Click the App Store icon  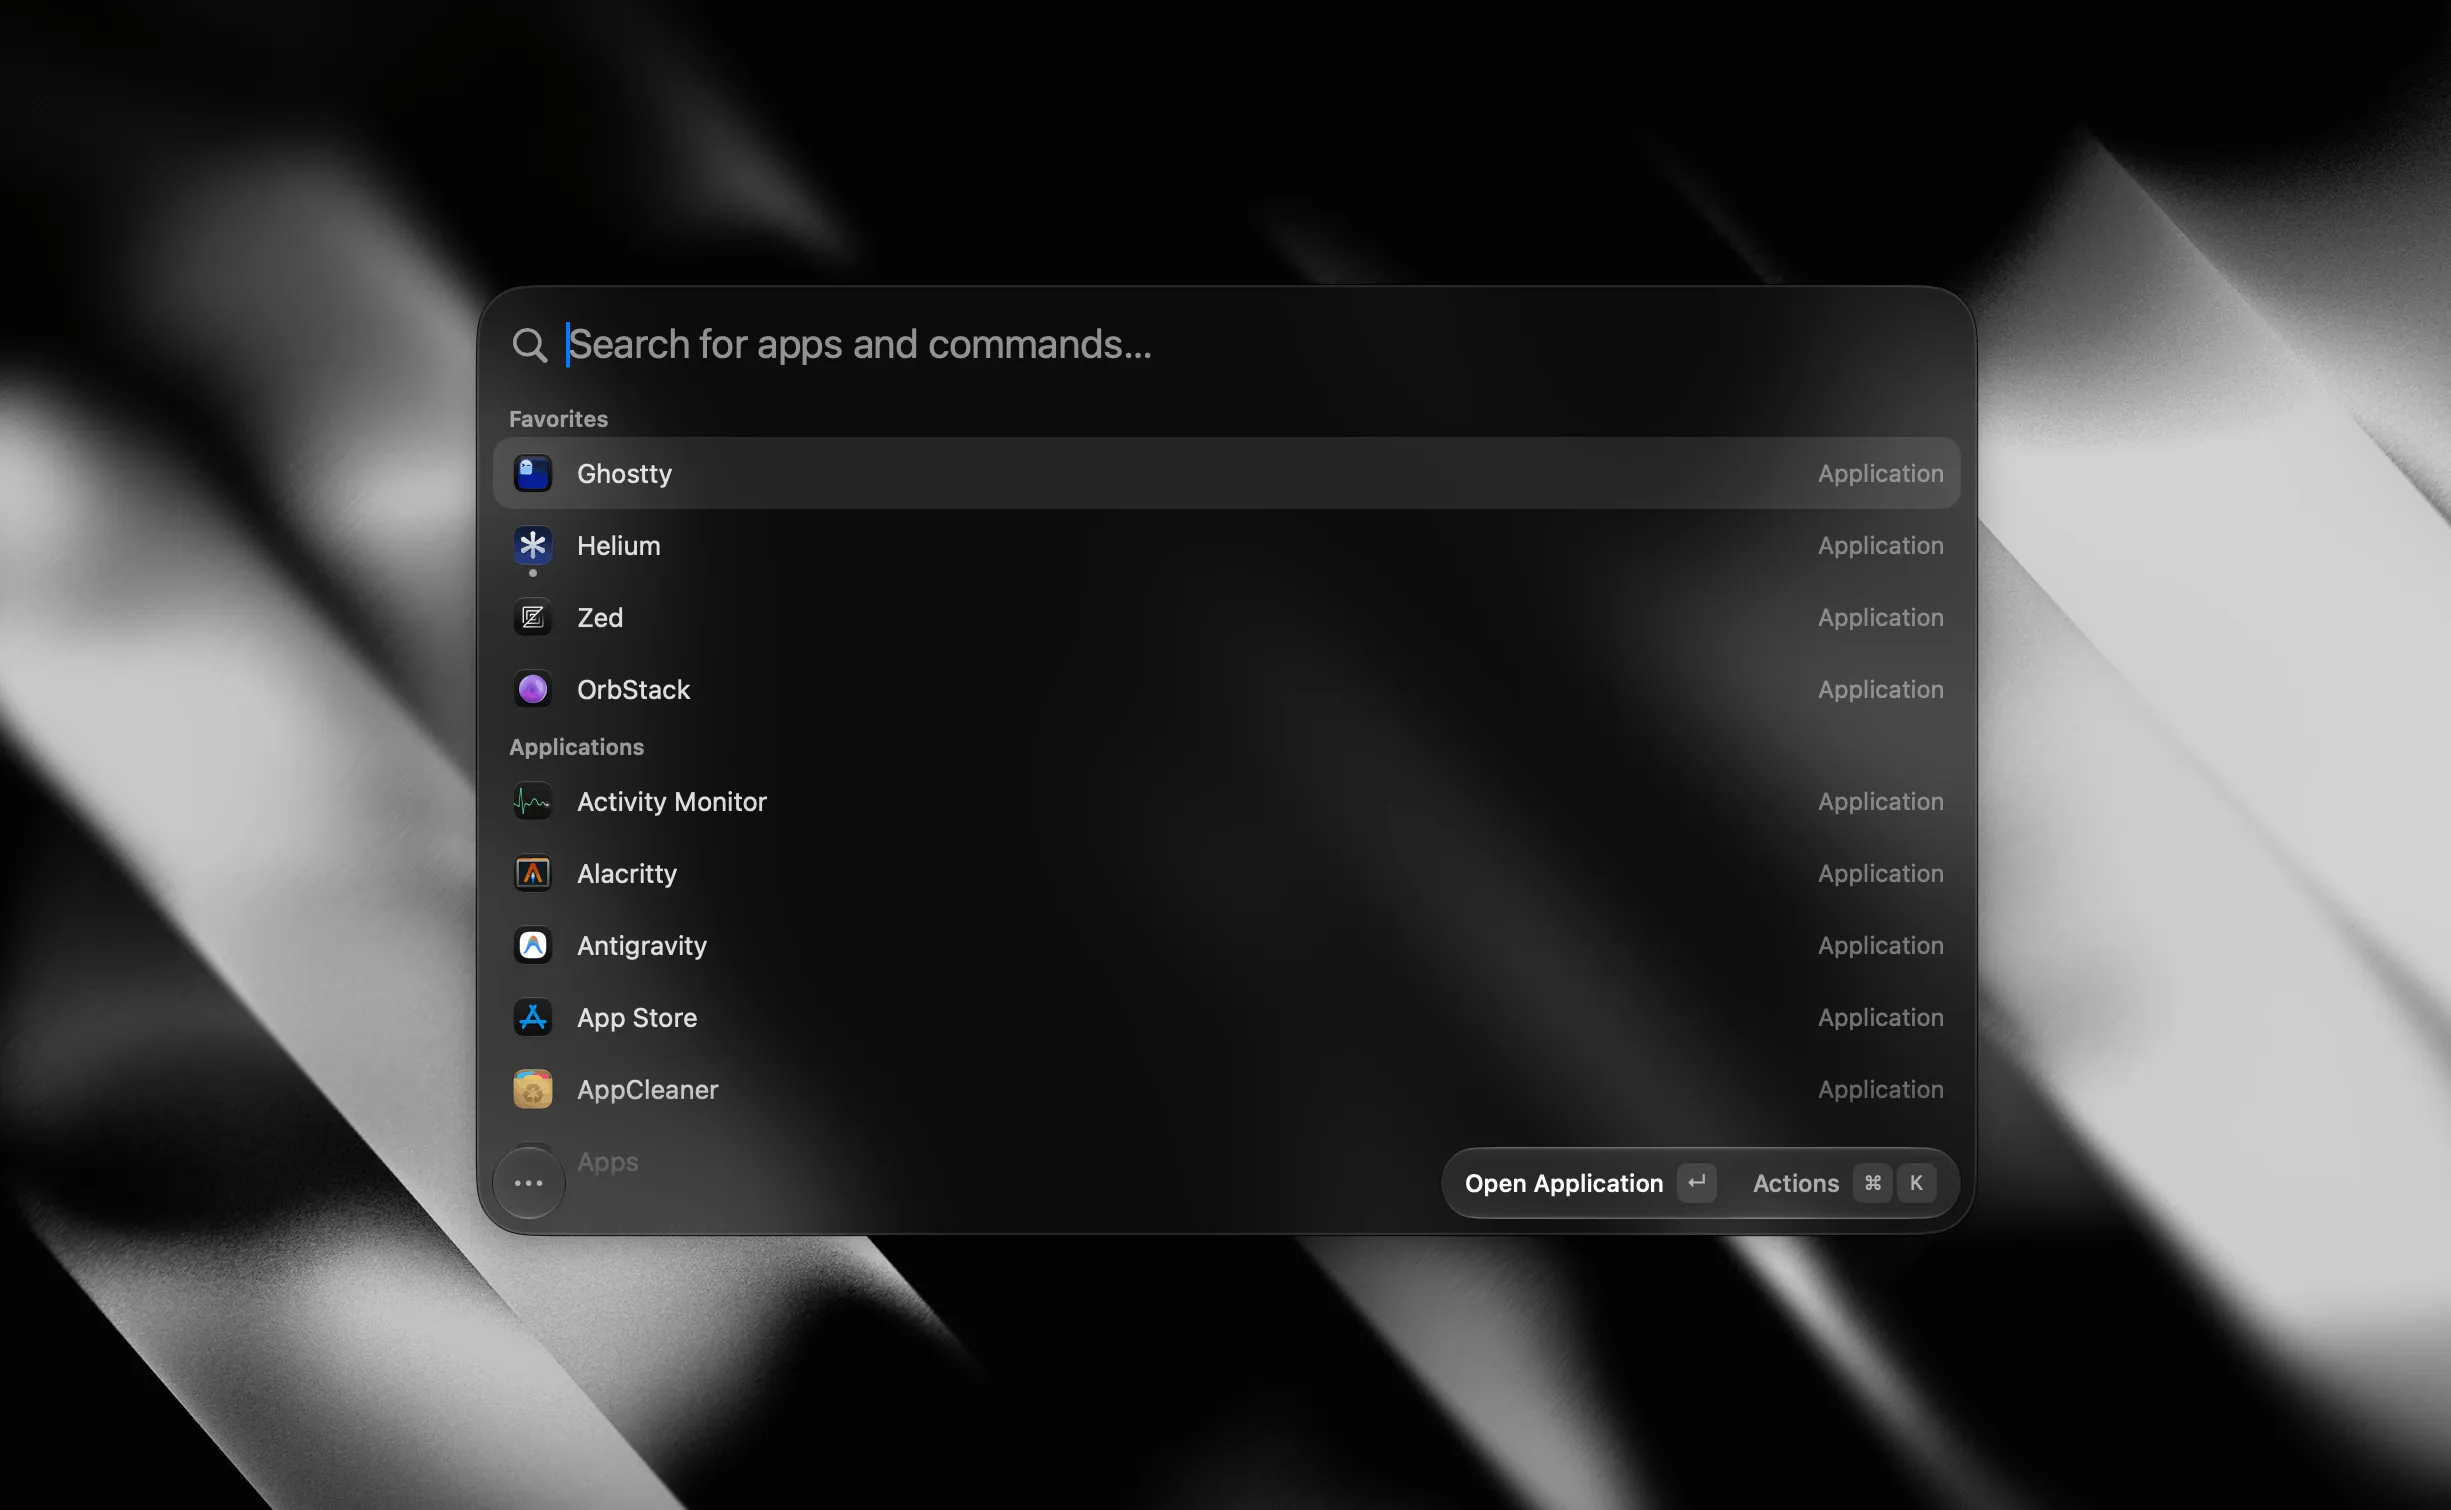[x=532, y=1017]
